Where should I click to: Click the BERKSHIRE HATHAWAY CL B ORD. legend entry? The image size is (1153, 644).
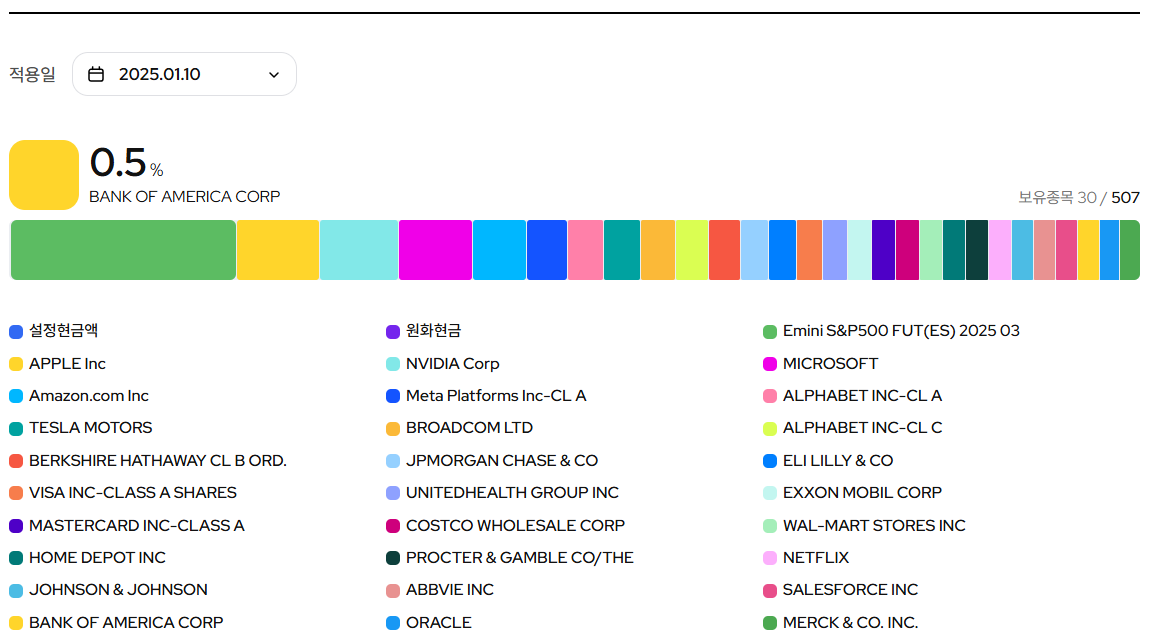pyautogui.click(x=148, y=460)
